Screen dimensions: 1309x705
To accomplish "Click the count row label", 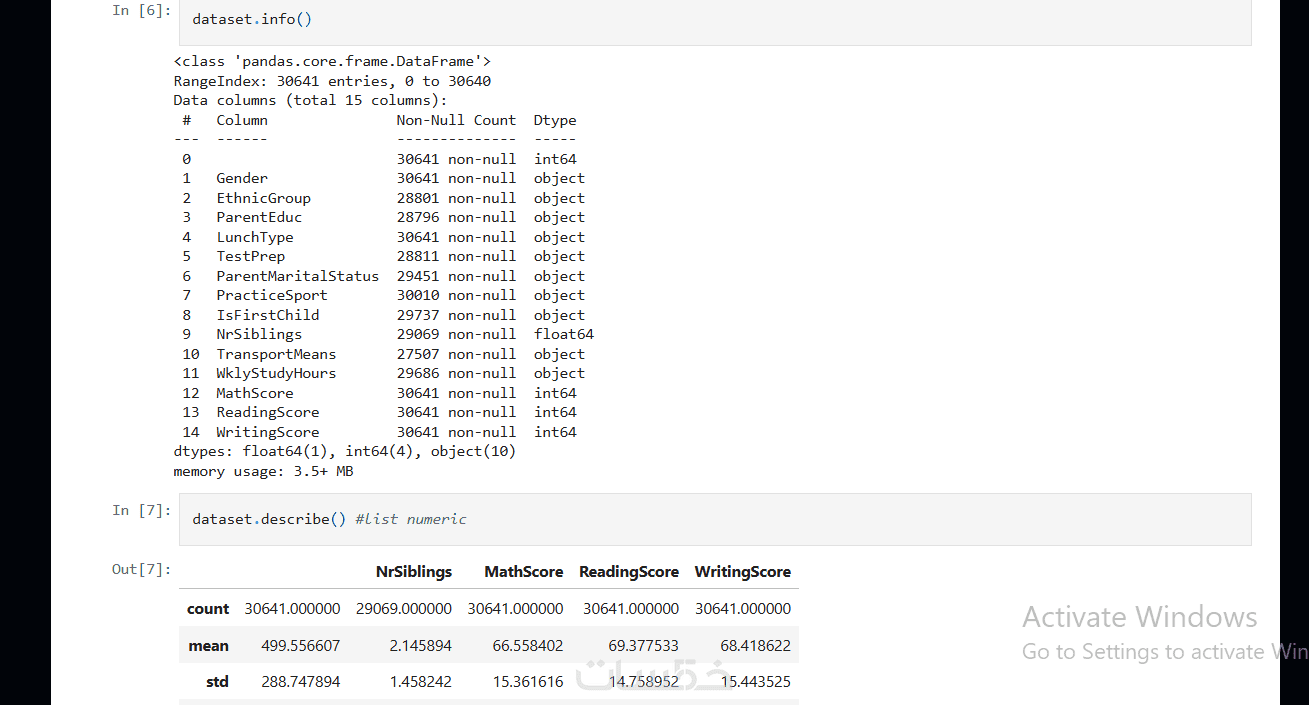I will pyautogui.click(x=208, y=608).
